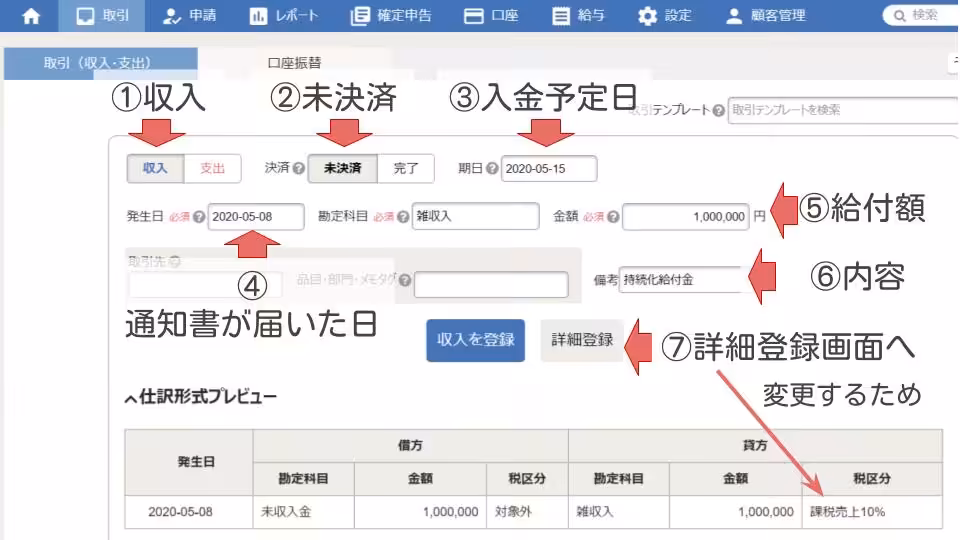Open the レポート menu
The width and height of the screenshot is (960, 540).
pos(284,16)
